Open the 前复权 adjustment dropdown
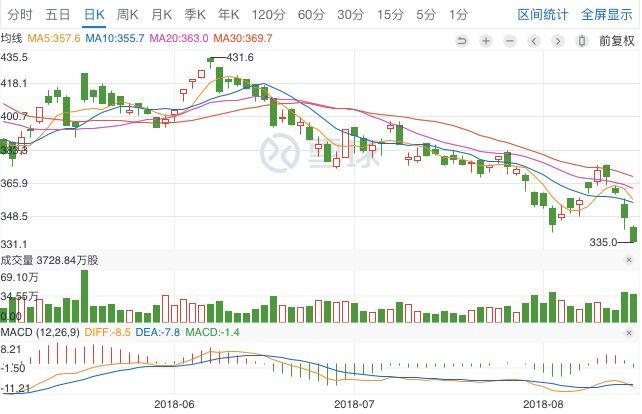Screen dimensions: 642x414 point(617,41)
